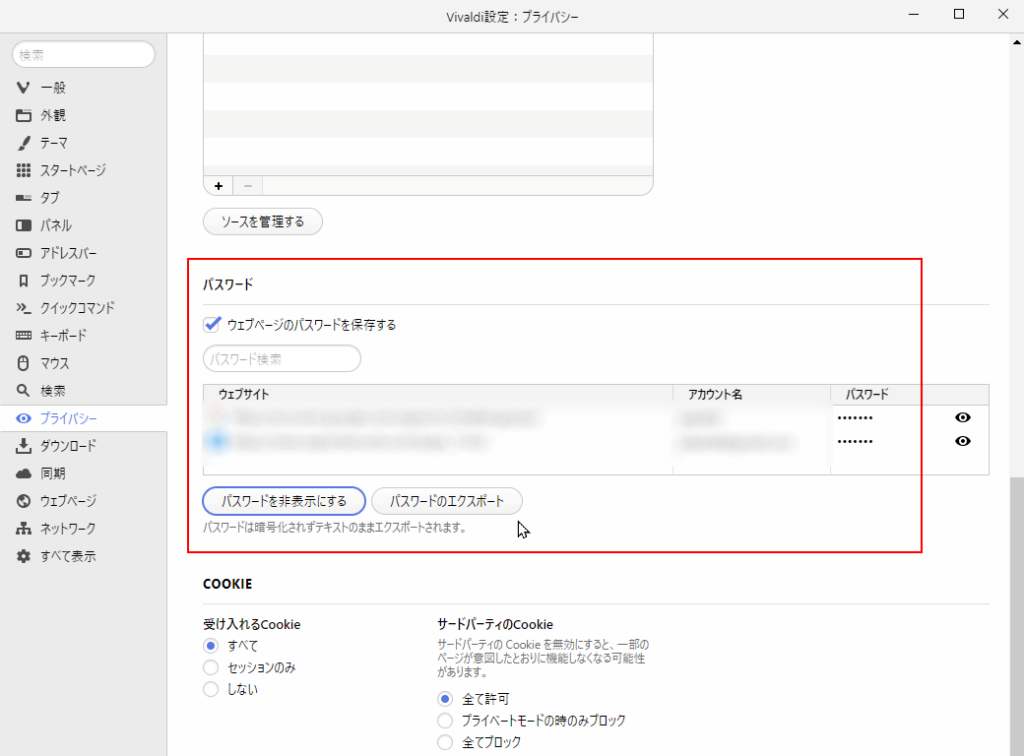Open 外観 appearance settings icon
Viewport: 1024px width, 756px height.
point(24,116)
